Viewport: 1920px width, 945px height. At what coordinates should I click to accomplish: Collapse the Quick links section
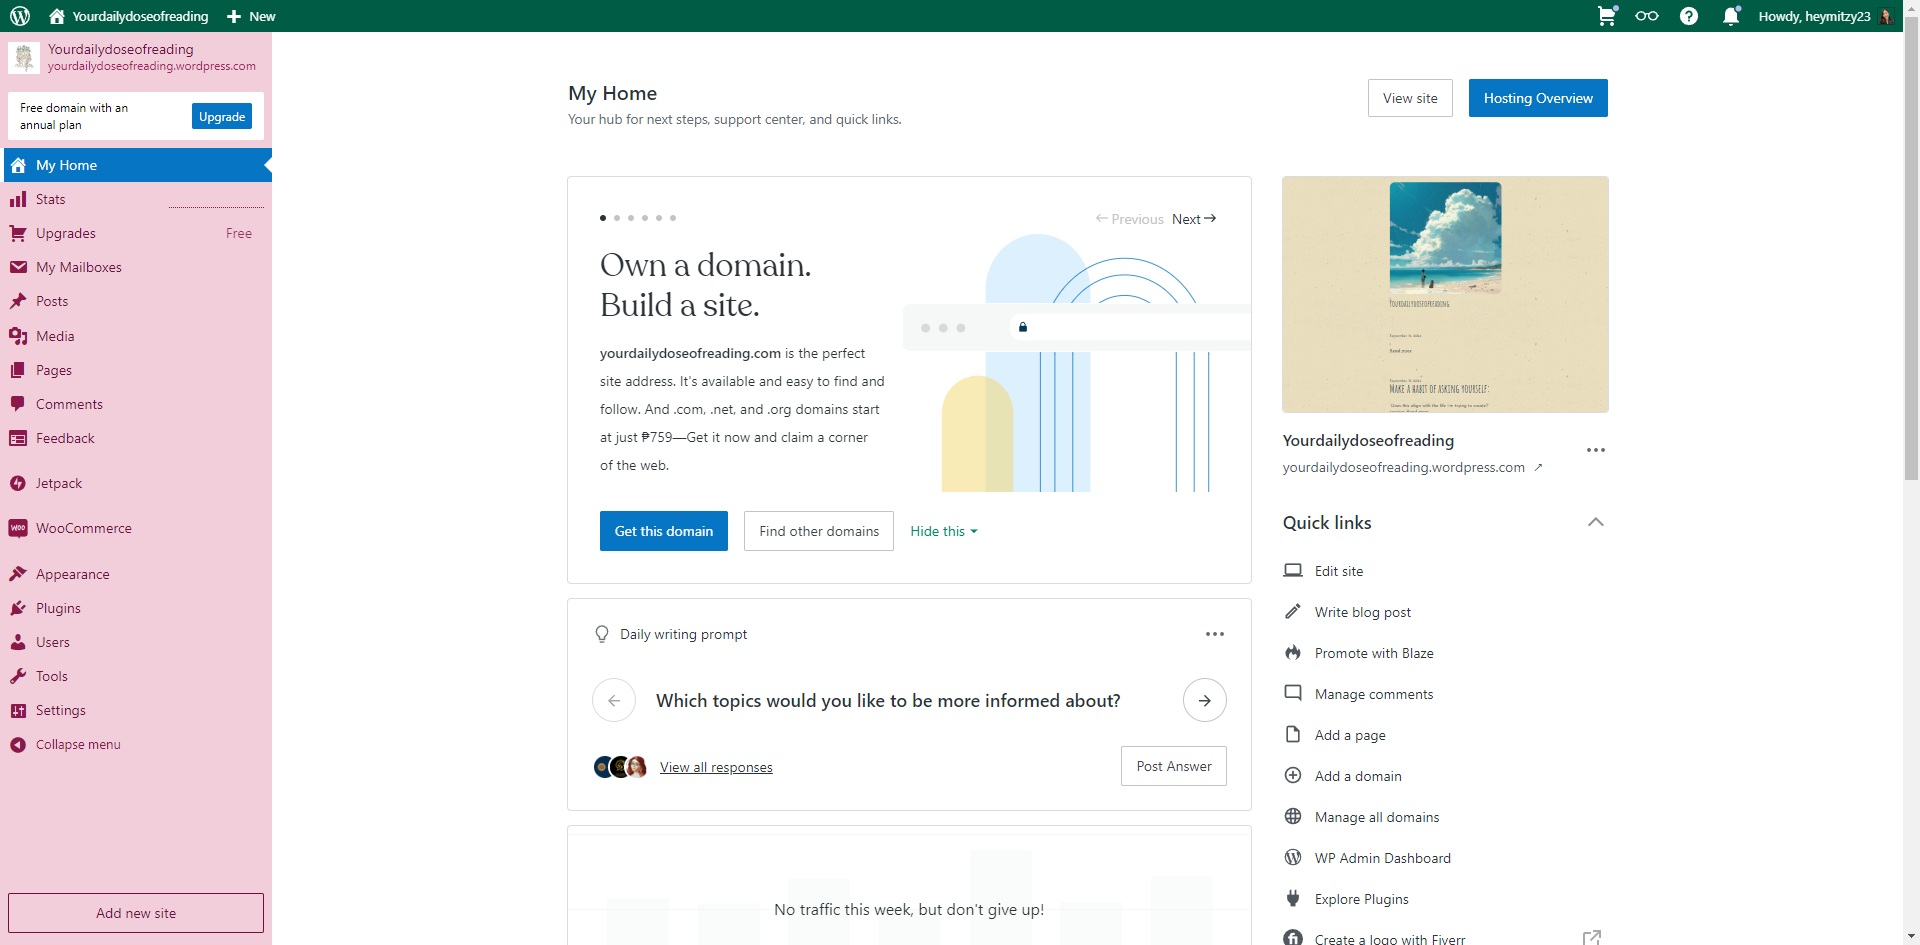pos(1596,522)
